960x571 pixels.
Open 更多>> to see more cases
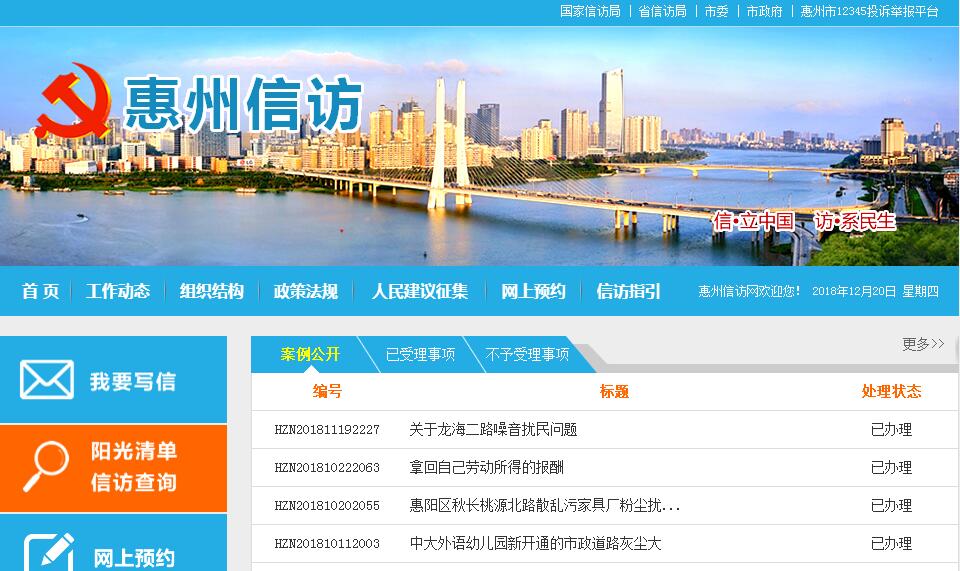pos(923,344)
